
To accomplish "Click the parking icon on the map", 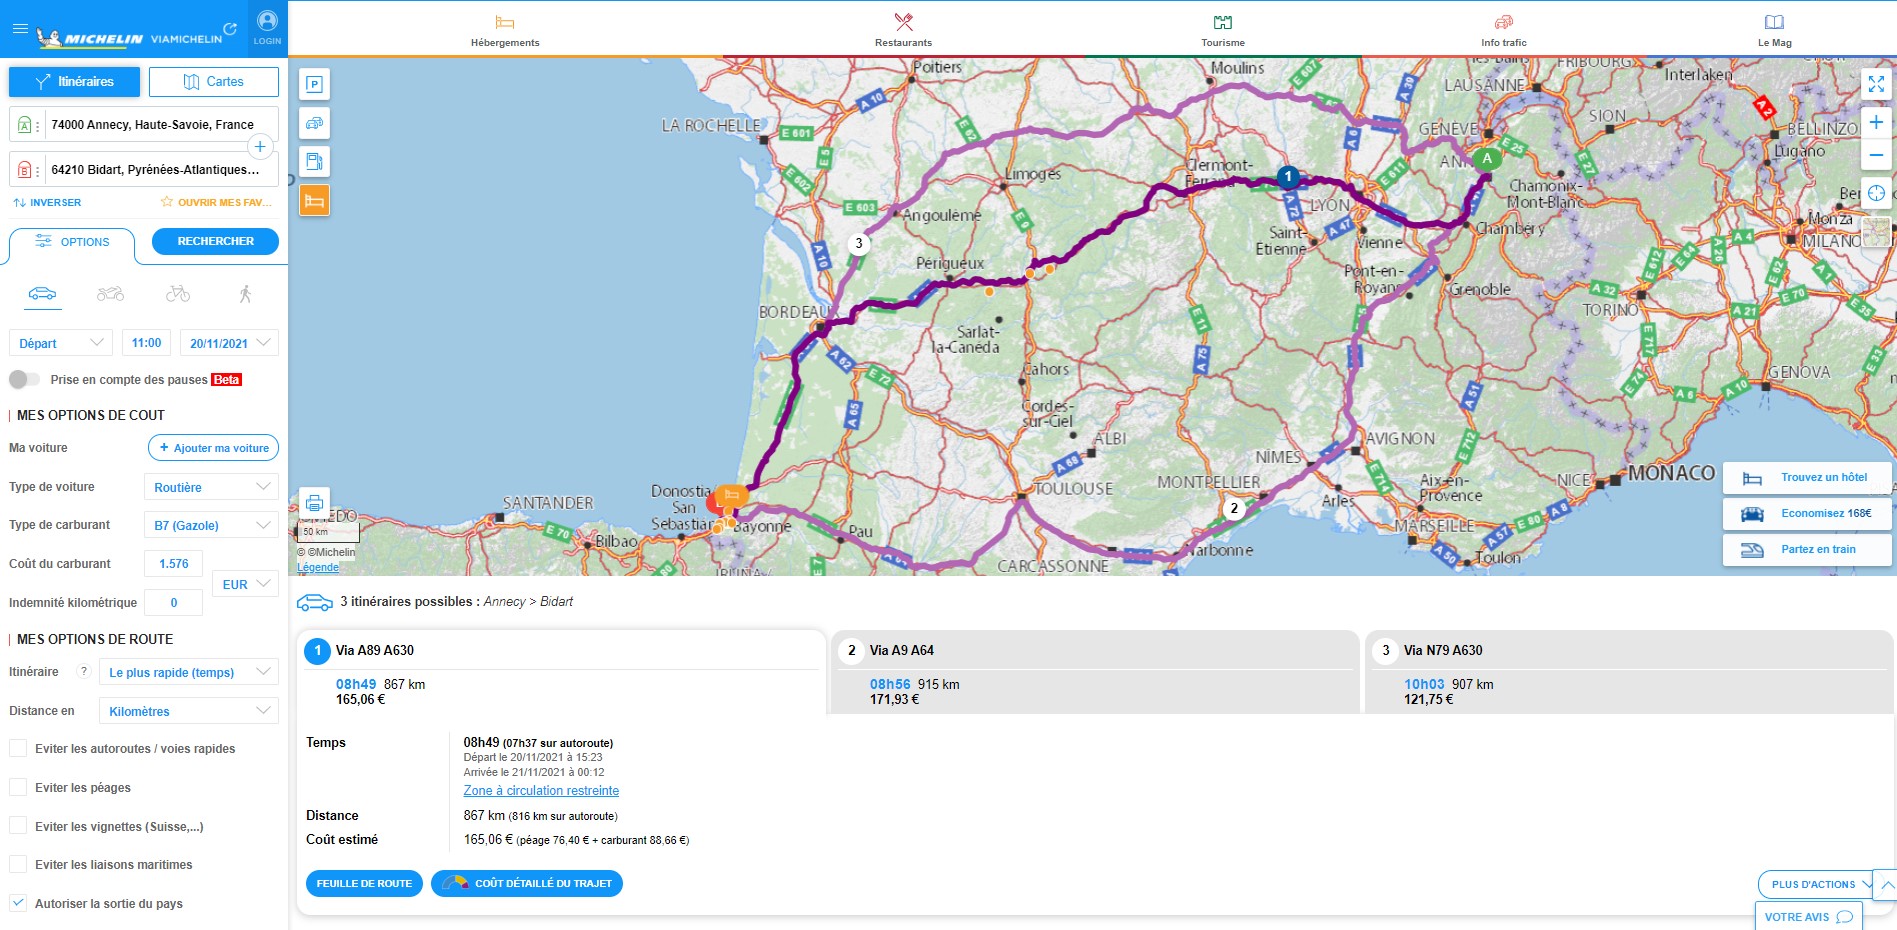I will point(314,85).
